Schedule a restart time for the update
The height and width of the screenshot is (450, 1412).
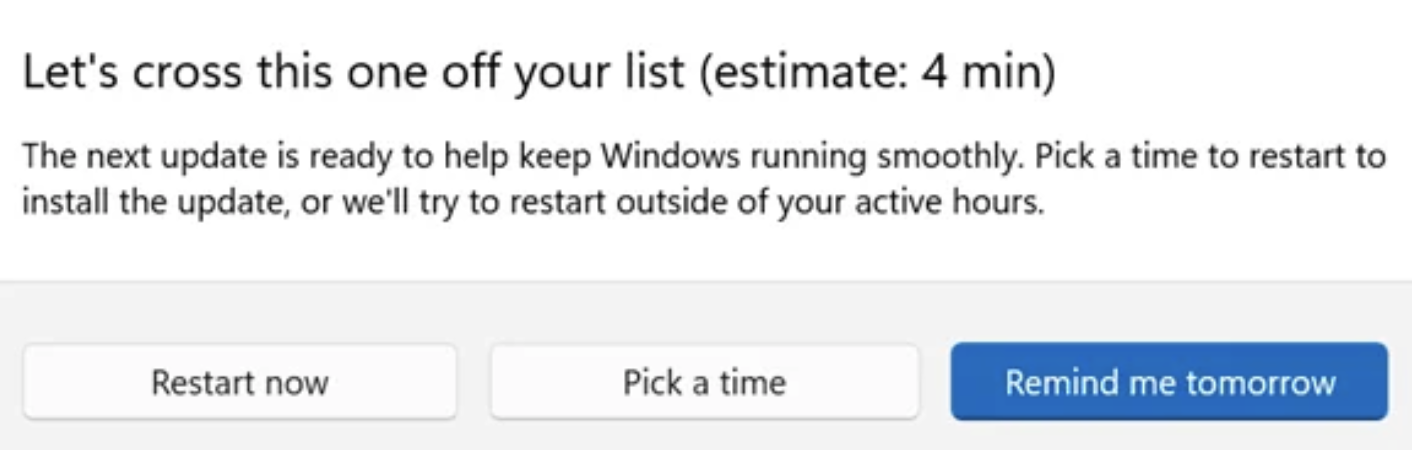tap(704, 382)
